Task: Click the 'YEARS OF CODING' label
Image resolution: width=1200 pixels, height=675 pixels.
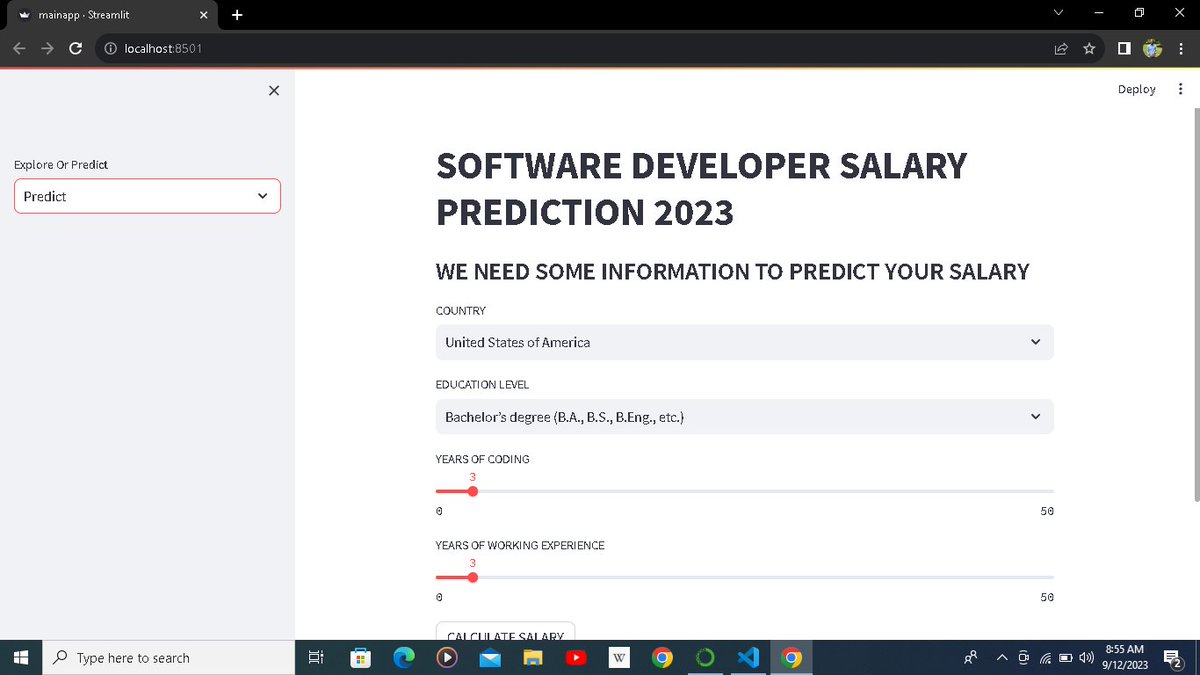Action: pos(483,459)
